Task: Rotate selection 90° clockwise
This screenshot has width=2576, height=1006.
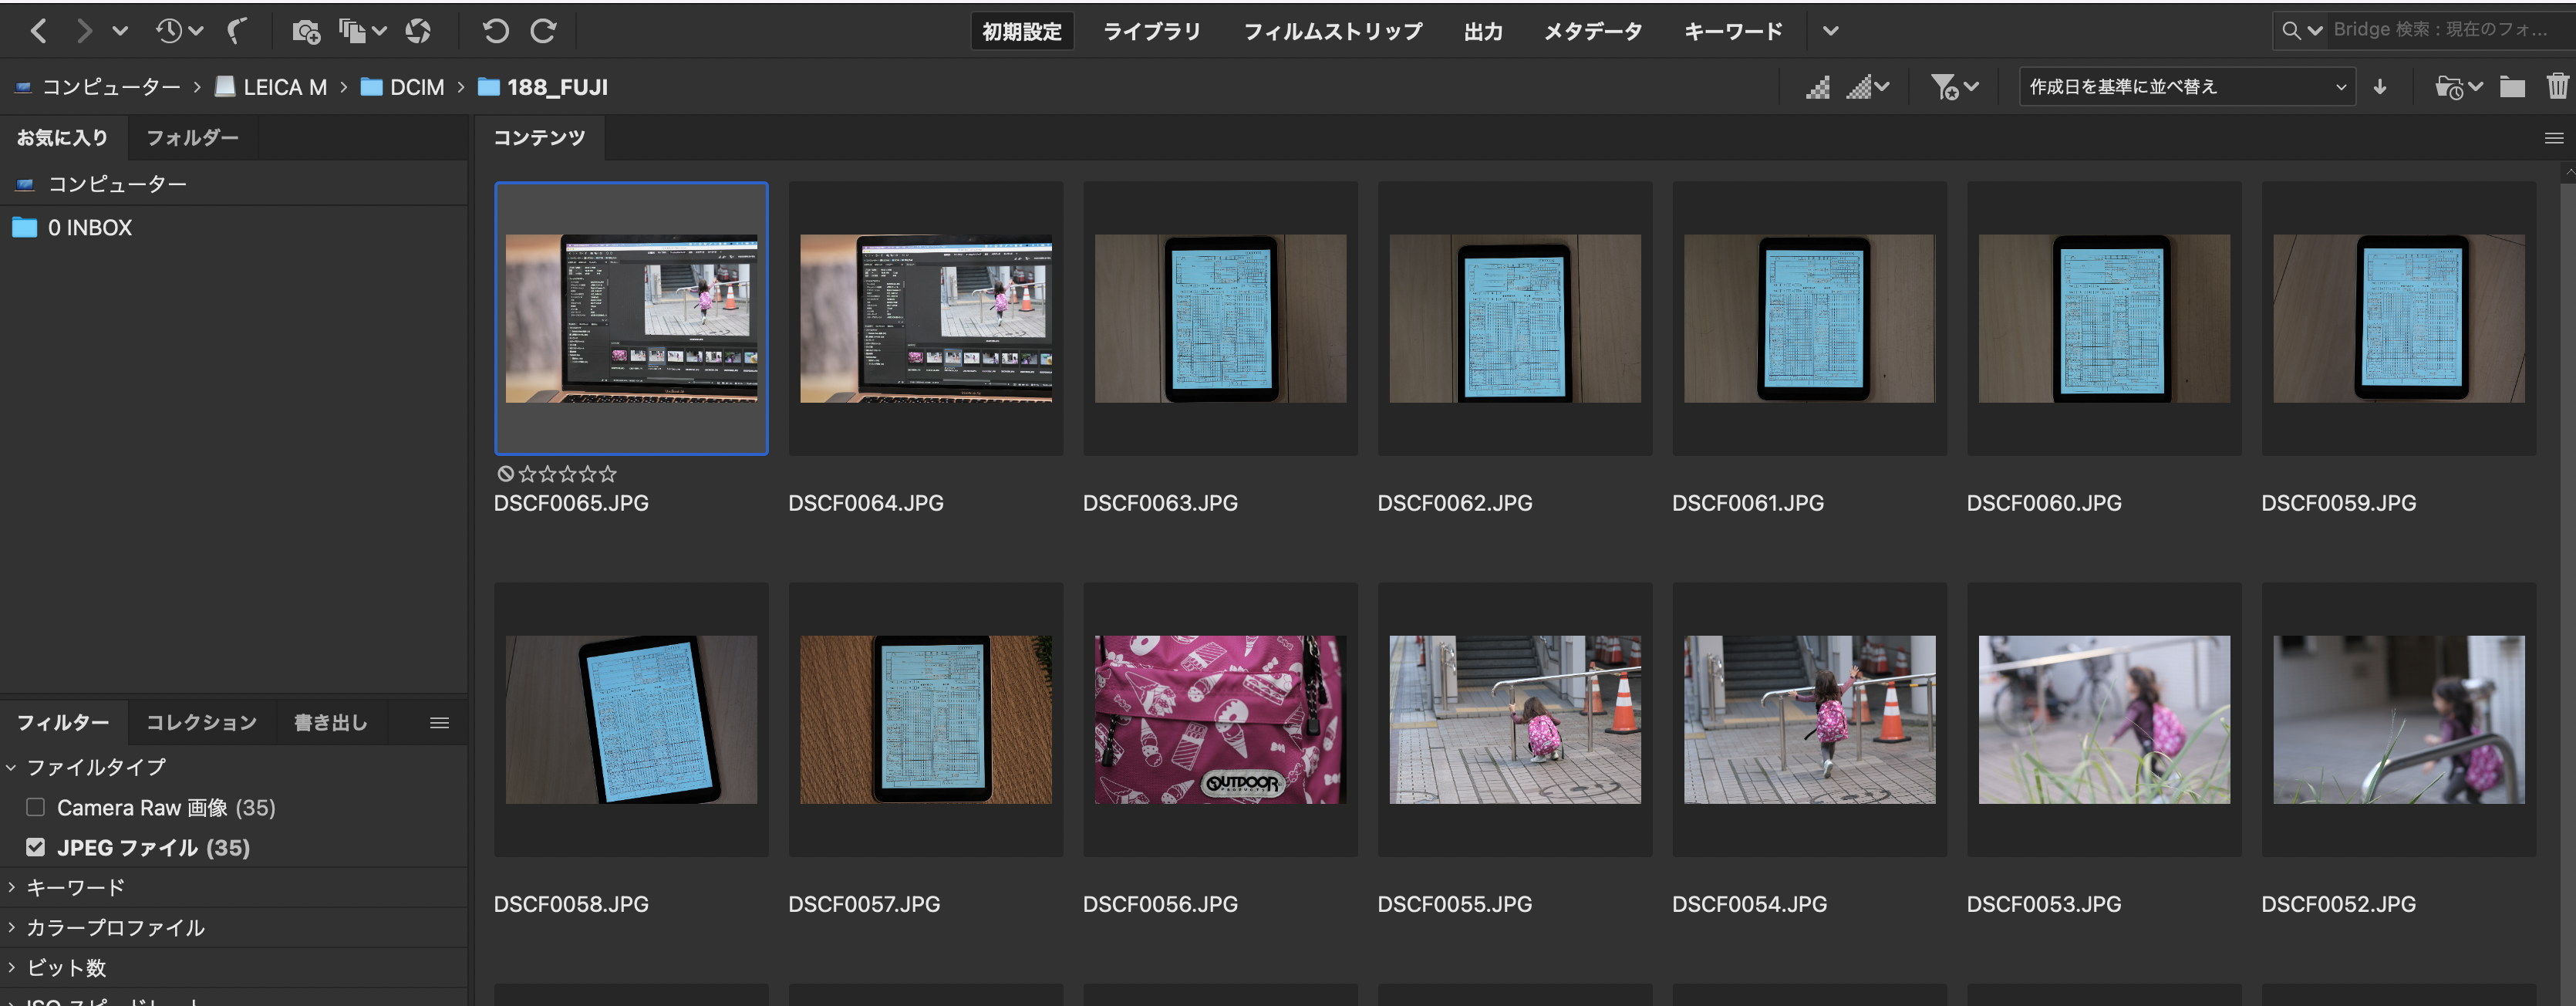Action: [x=543, y=31]
